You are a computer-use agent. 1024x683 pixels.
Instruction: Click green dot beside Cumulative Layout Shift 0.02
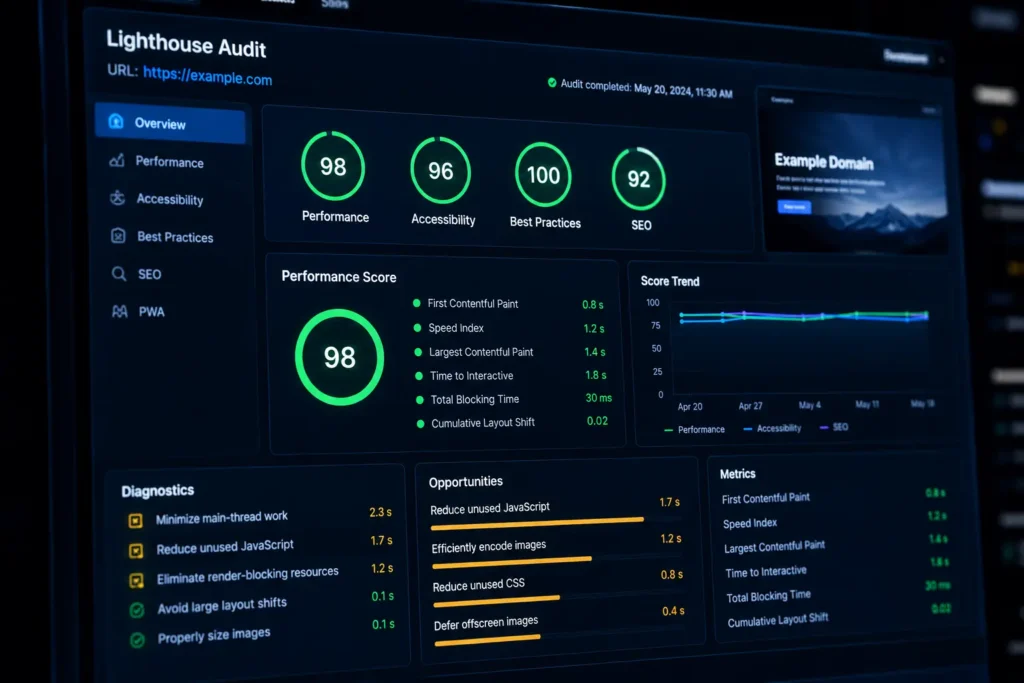coord(420,424)
